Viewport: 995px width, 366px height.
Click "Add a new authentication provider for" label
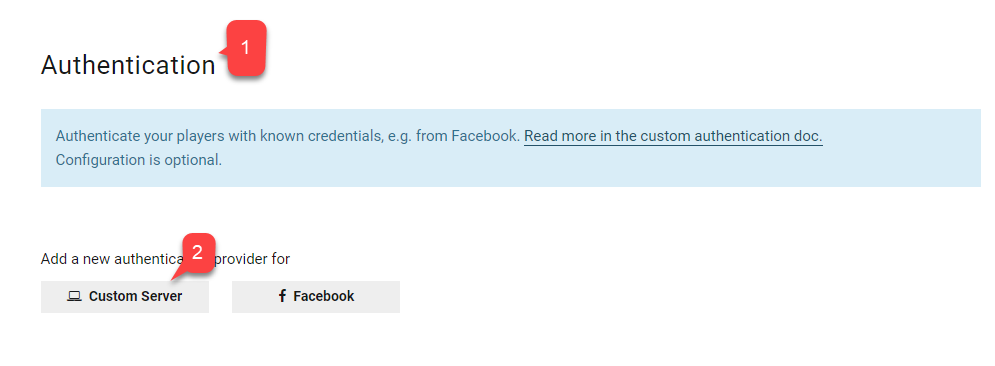coord(166,259)
